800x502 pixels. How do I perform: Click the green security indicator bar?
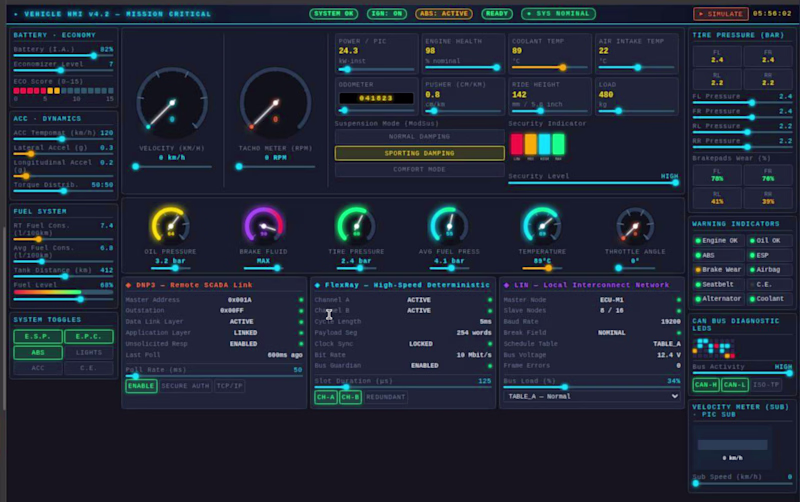[558, 144]
